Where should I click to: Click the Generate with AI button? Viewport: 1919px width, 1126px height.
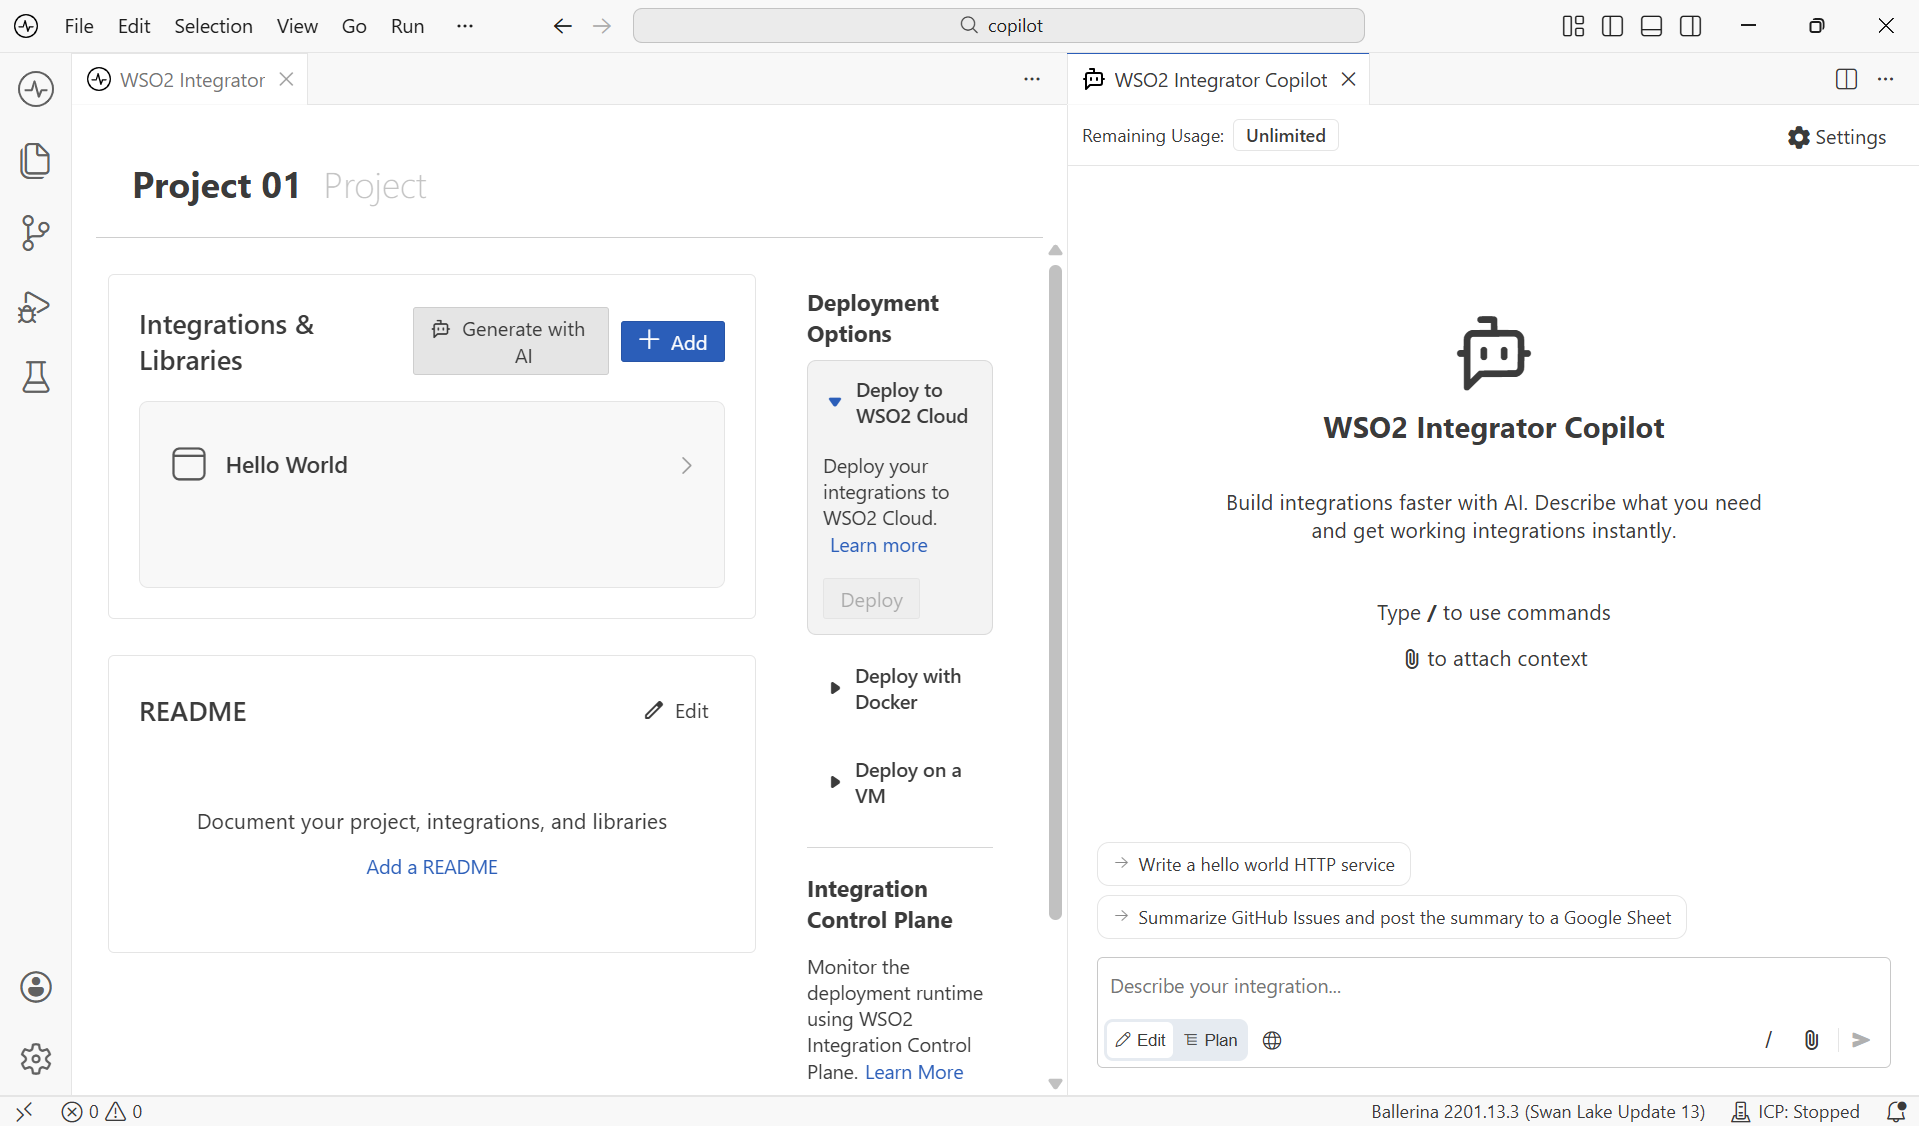click(x=511, y=342)
